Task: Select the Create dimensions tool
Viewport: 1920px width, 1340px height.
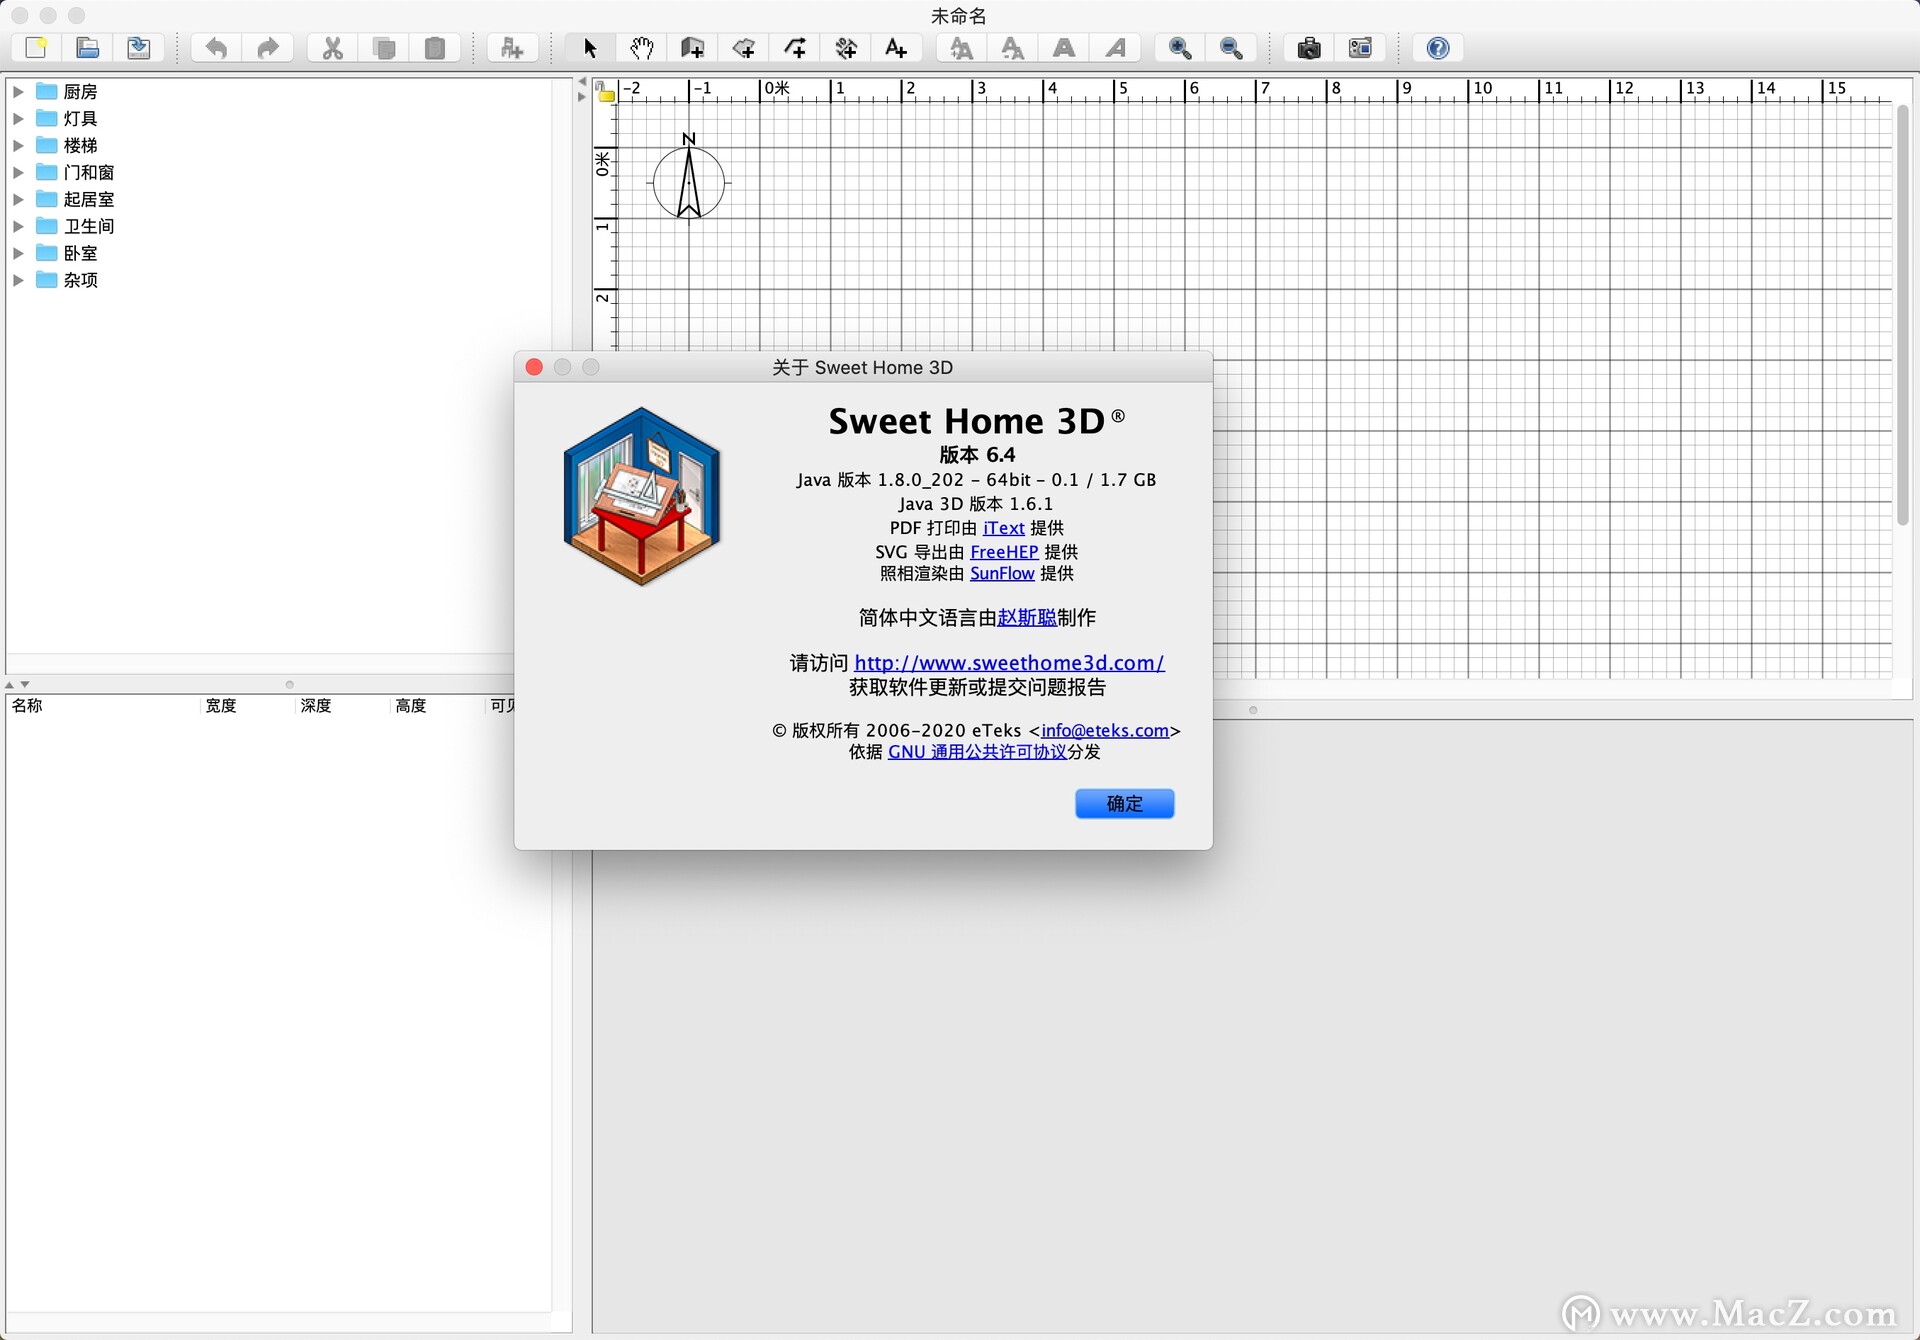Action: tap(846, 48)
